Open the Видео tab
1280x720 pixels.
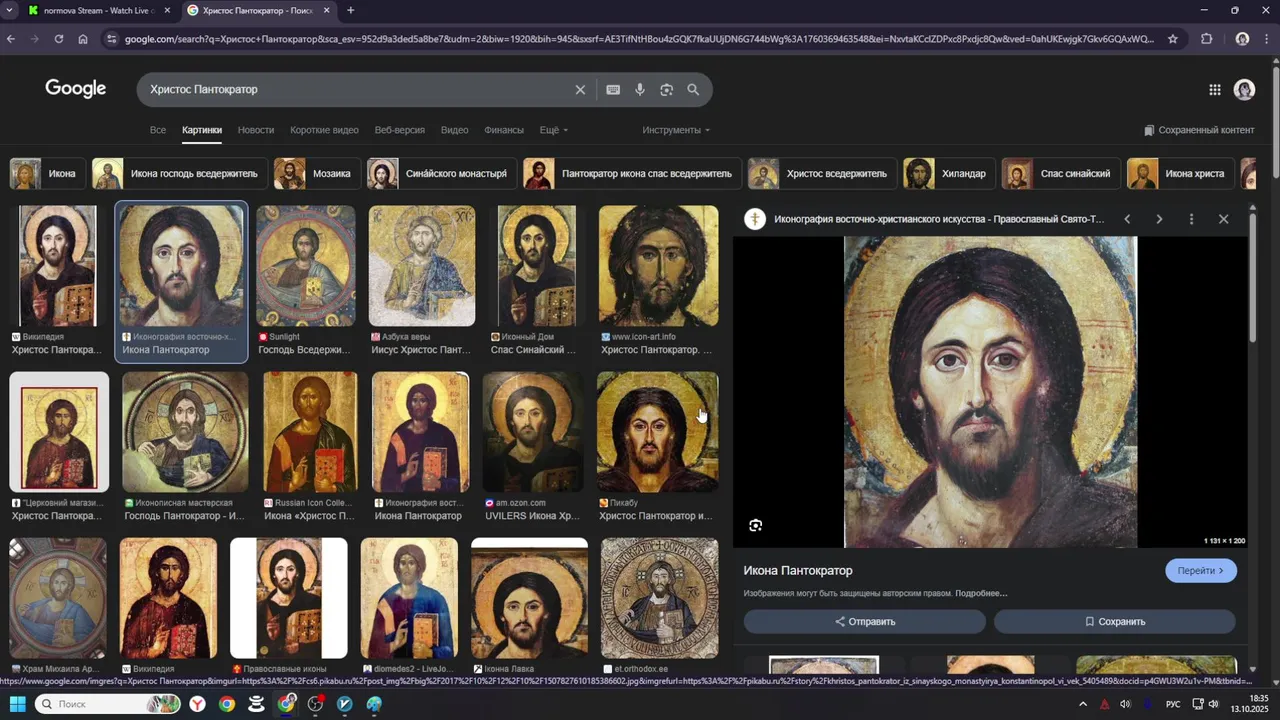(x=454, y=130)
